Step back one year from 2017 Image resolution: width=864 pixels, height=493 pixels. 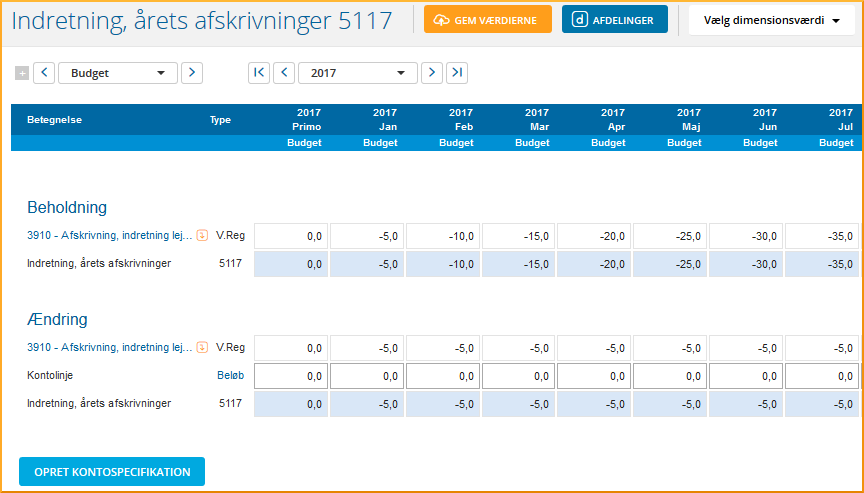tap(284, 73)
